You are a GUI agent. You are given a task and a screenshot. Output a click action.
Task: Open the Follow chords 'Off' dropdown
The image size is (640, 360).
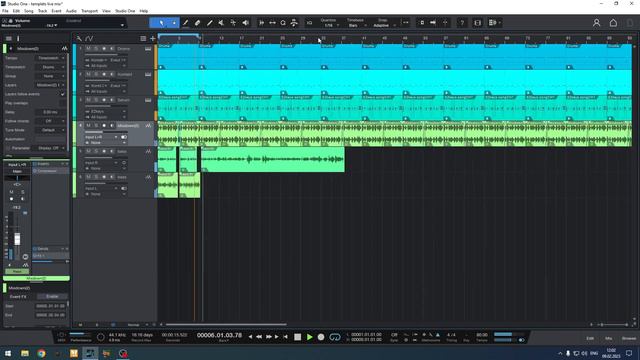[x=51, y=121]
